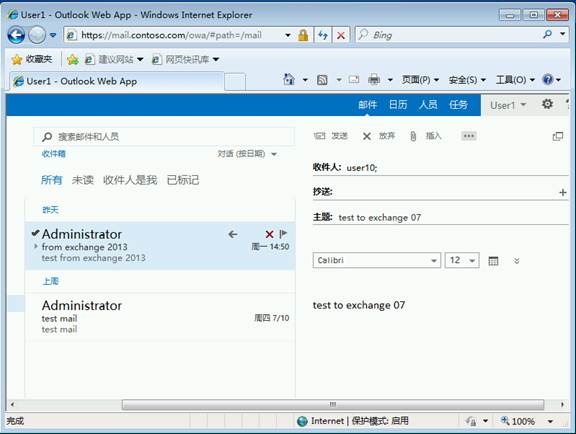Screen dimensions: 576x434
Task: Click the RSS feeds icon
Action: coord(322,80)
